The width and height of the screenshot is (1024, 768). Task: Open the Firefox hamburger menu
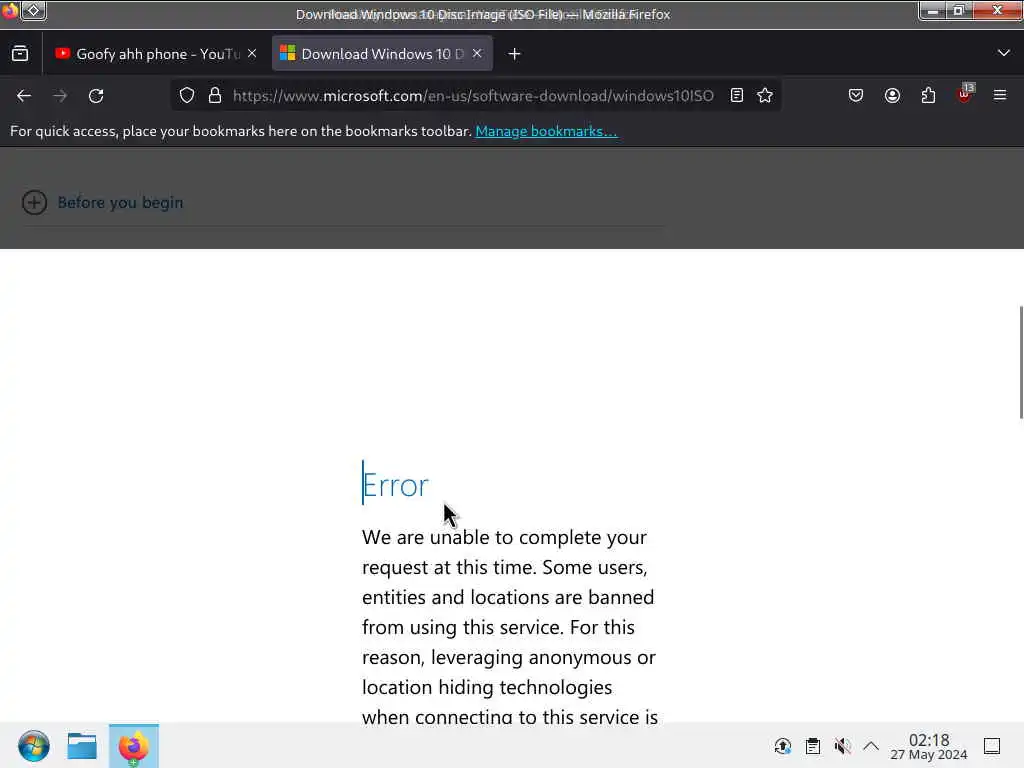pyautogui.click(x=1000, y=95)
